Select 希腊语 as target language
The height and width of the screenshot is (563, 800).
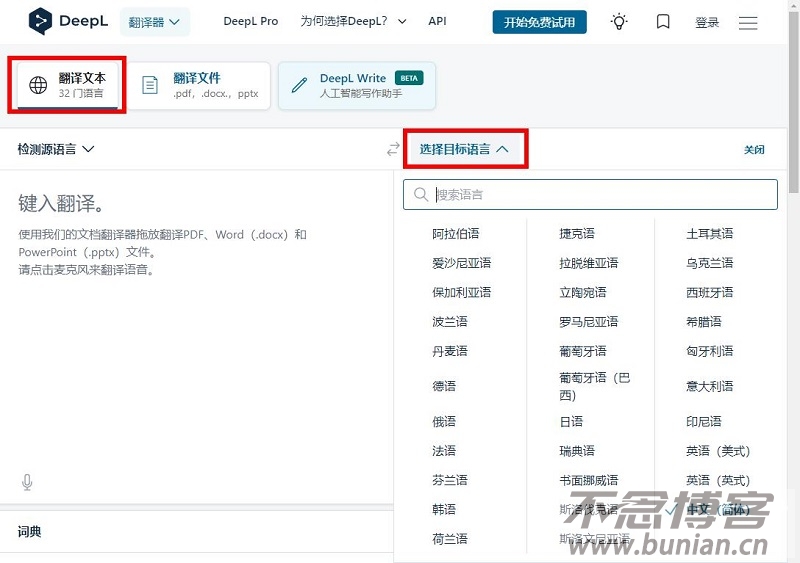click(704, 322)
